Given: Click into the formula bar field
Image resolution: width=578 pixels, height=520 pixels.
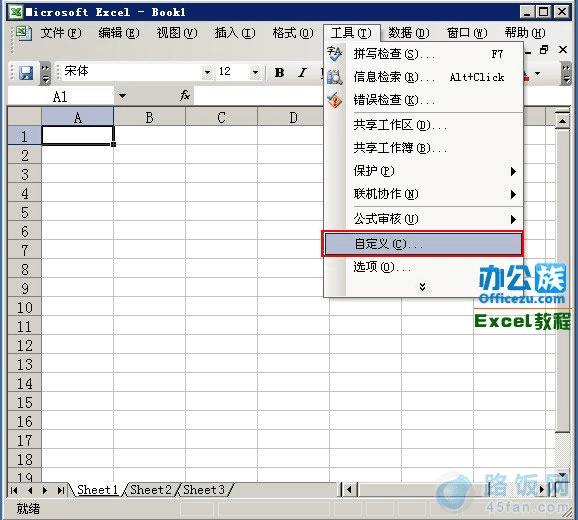Looking at the screenshot, I should (258, 97).
